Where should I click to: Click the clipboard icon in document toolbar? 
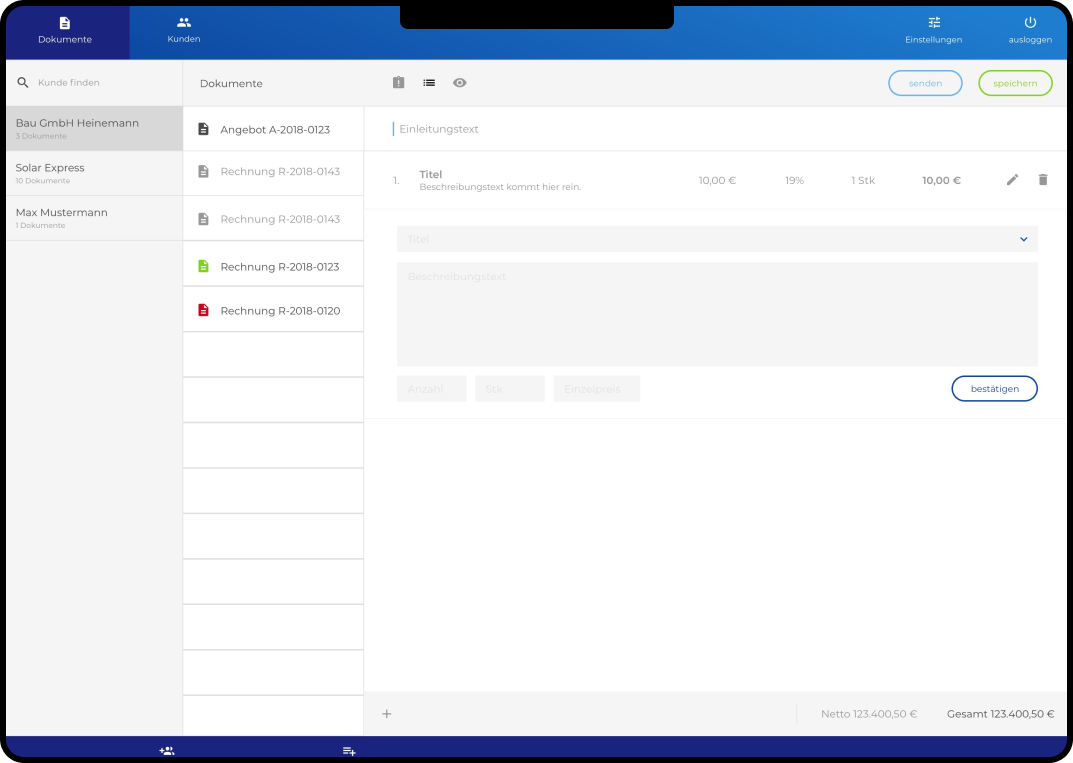[398, 83]
